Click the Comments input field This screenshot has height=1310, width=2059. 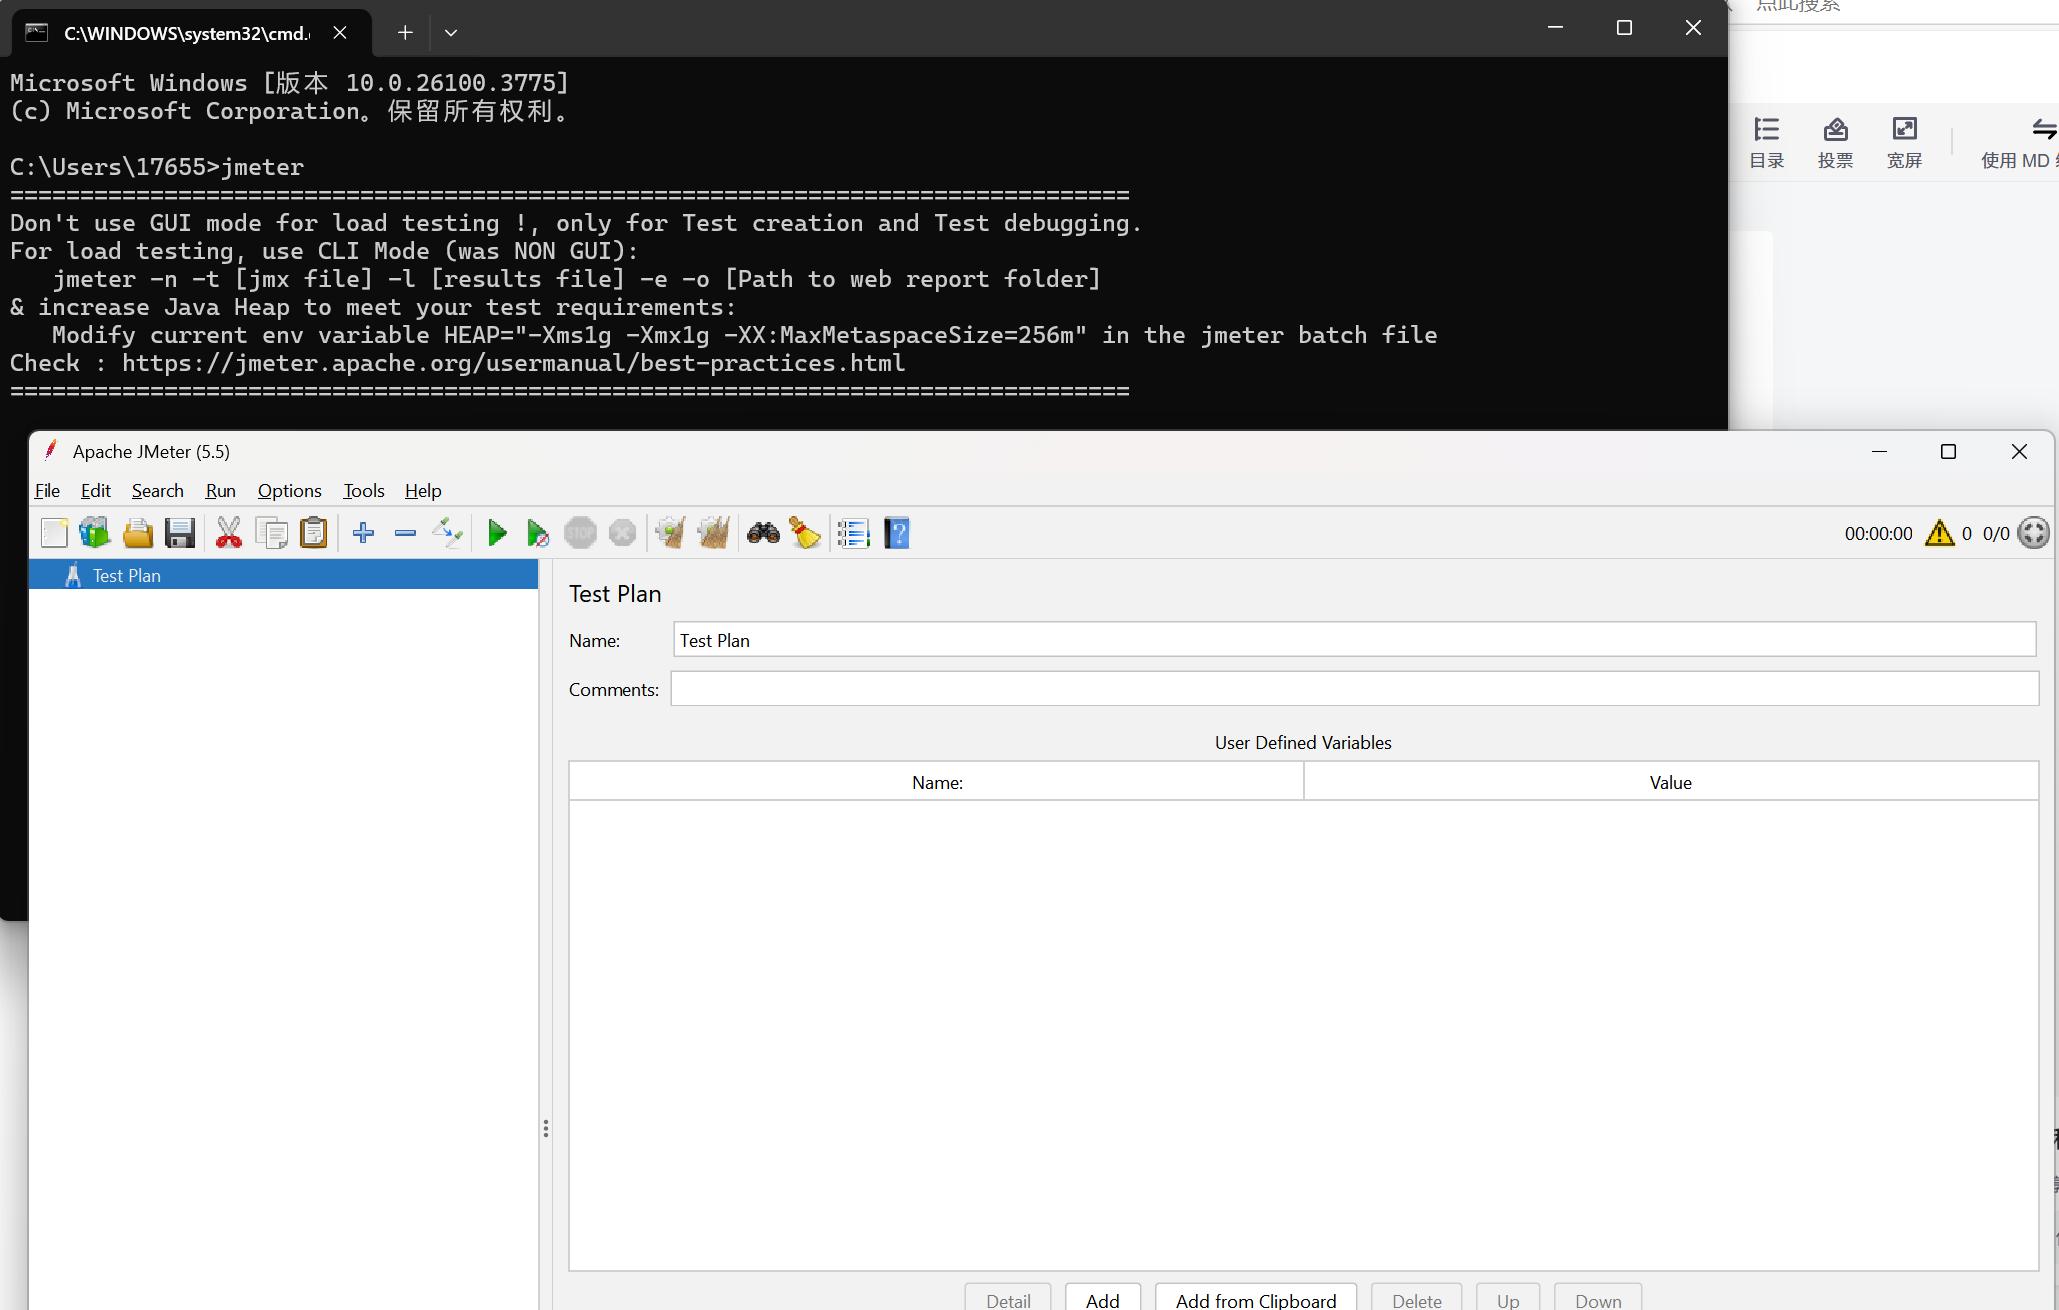1354,689
